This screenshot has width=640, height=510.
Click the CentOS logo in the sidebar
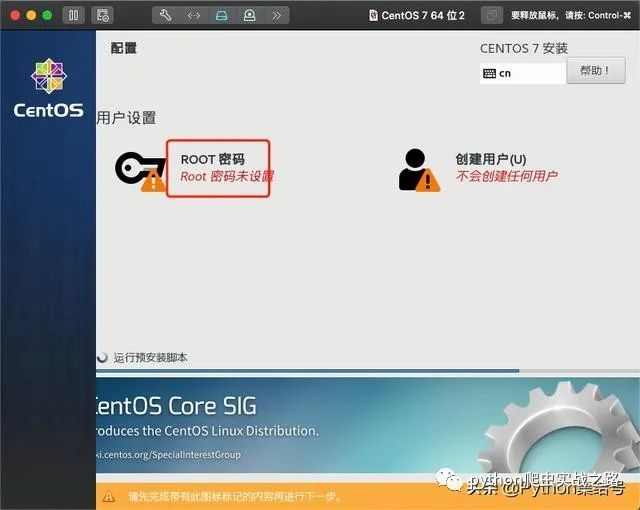tap(49, 88)
